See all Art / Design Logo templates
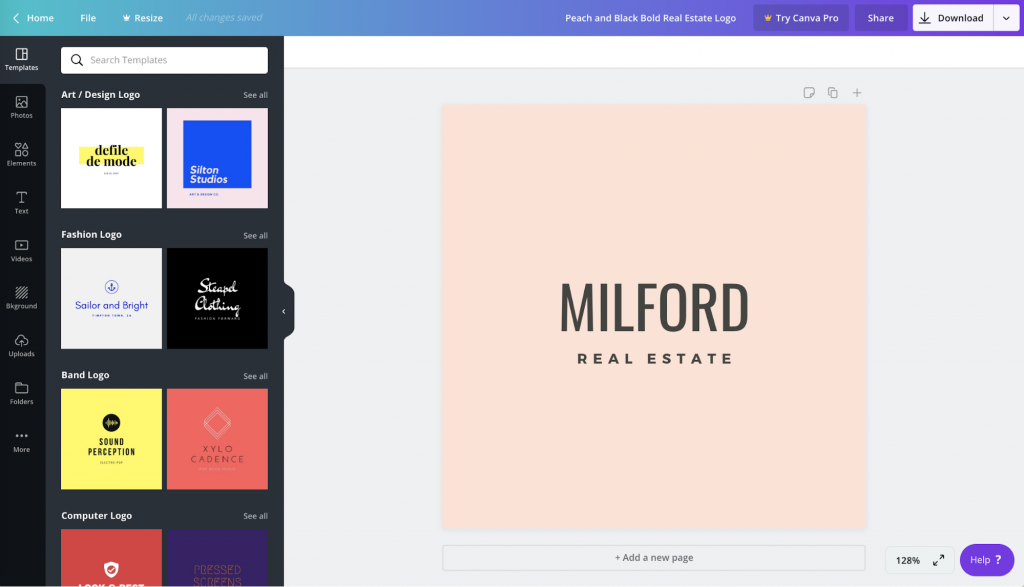Viewport: 1024px width, 587px height. coord(255,95)
